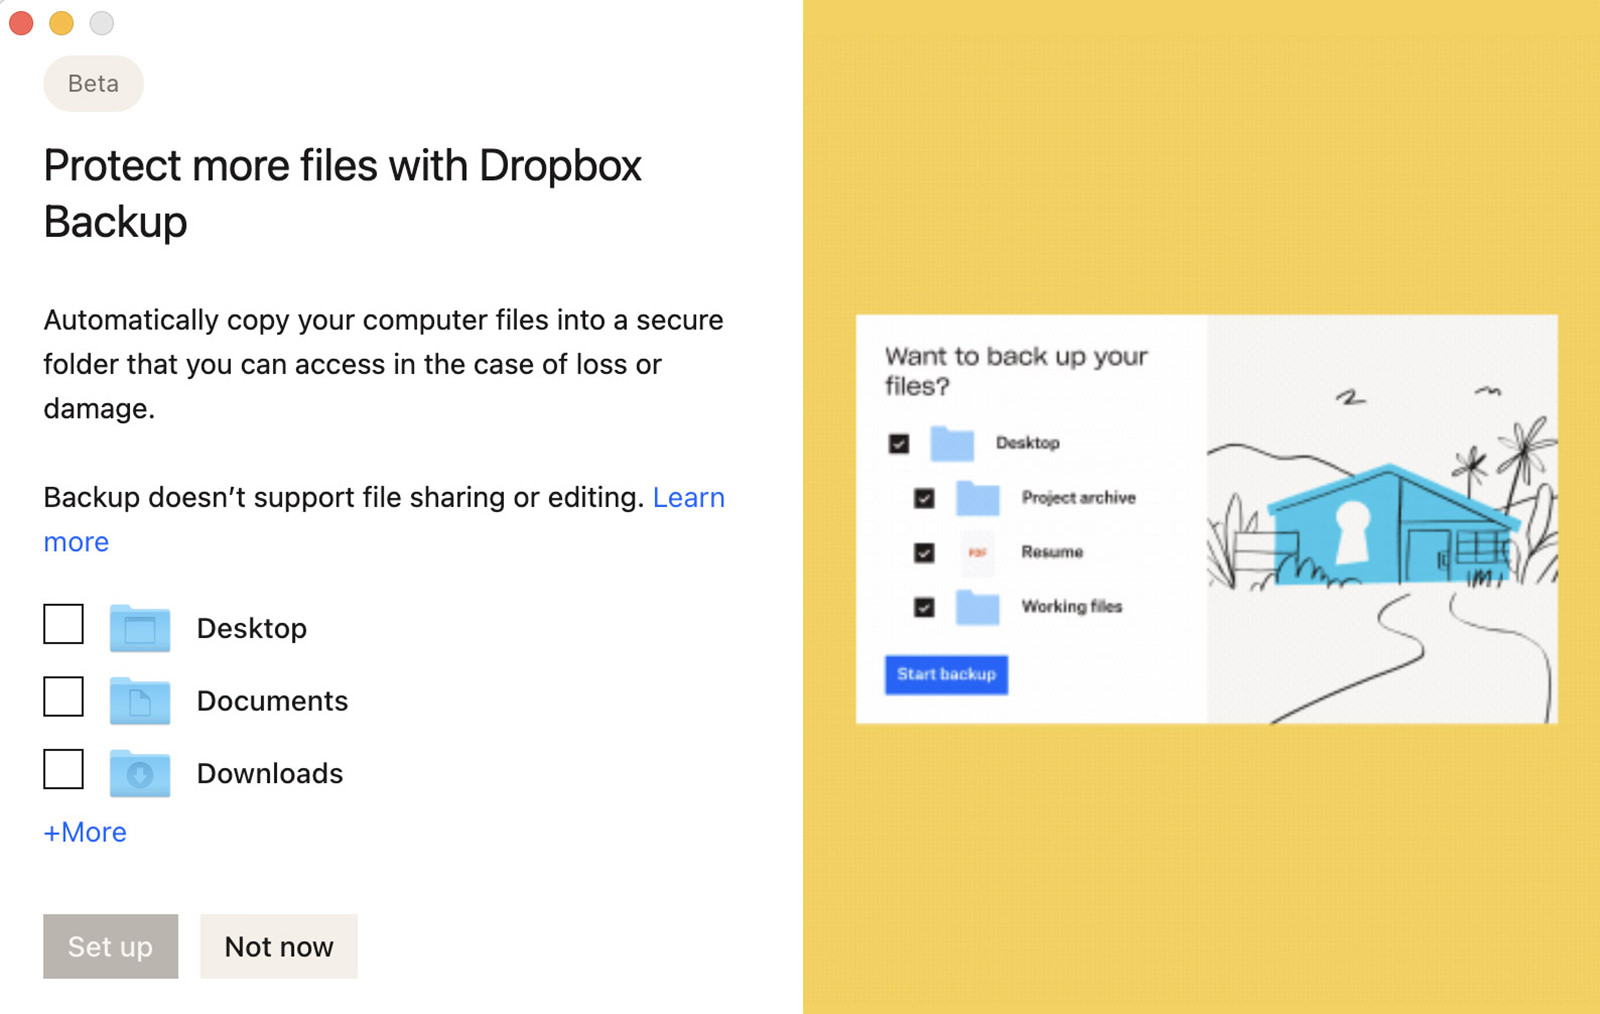
Task: Click the Downloads label text
Action: (270, 773)
